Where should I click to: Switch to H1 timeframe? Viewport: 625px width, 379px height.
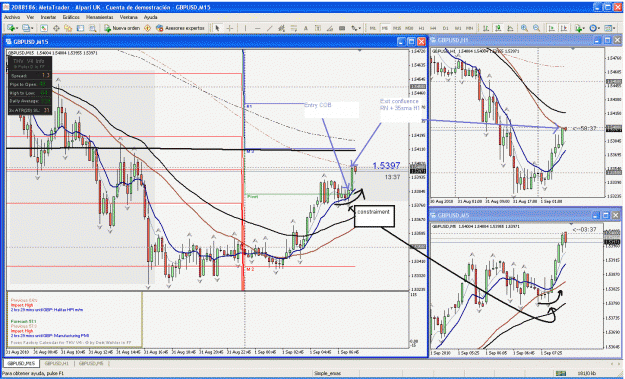click(x=421, y=28)
